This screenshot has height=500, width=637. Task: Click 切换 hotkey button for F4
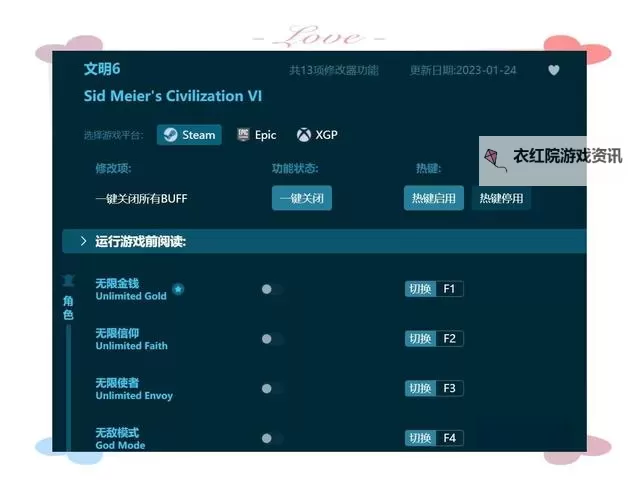(420, 438)
